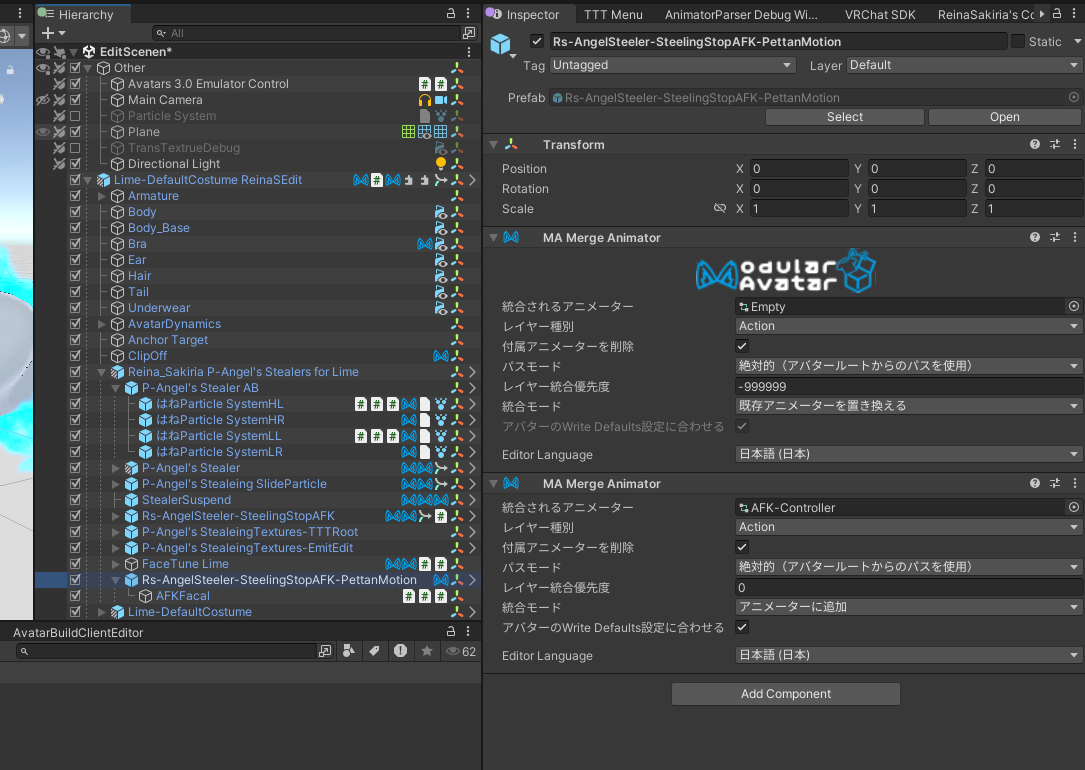Switch to the VRChat SDK tab
This screenshot has height=770, width=1085.
[880, 15]
